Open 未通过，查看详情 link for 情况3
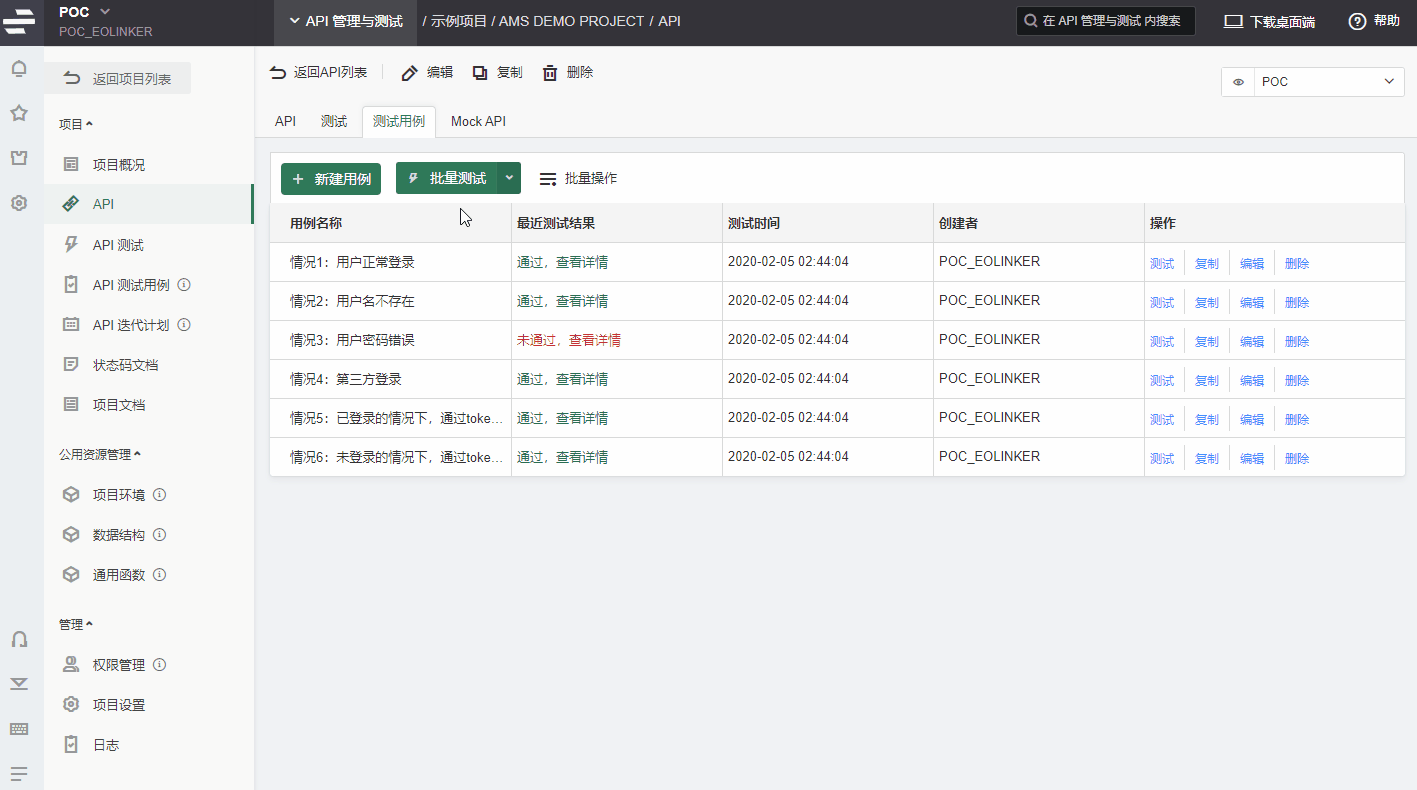Screen dimensions: 1417x790 click(x=568, y=340)
